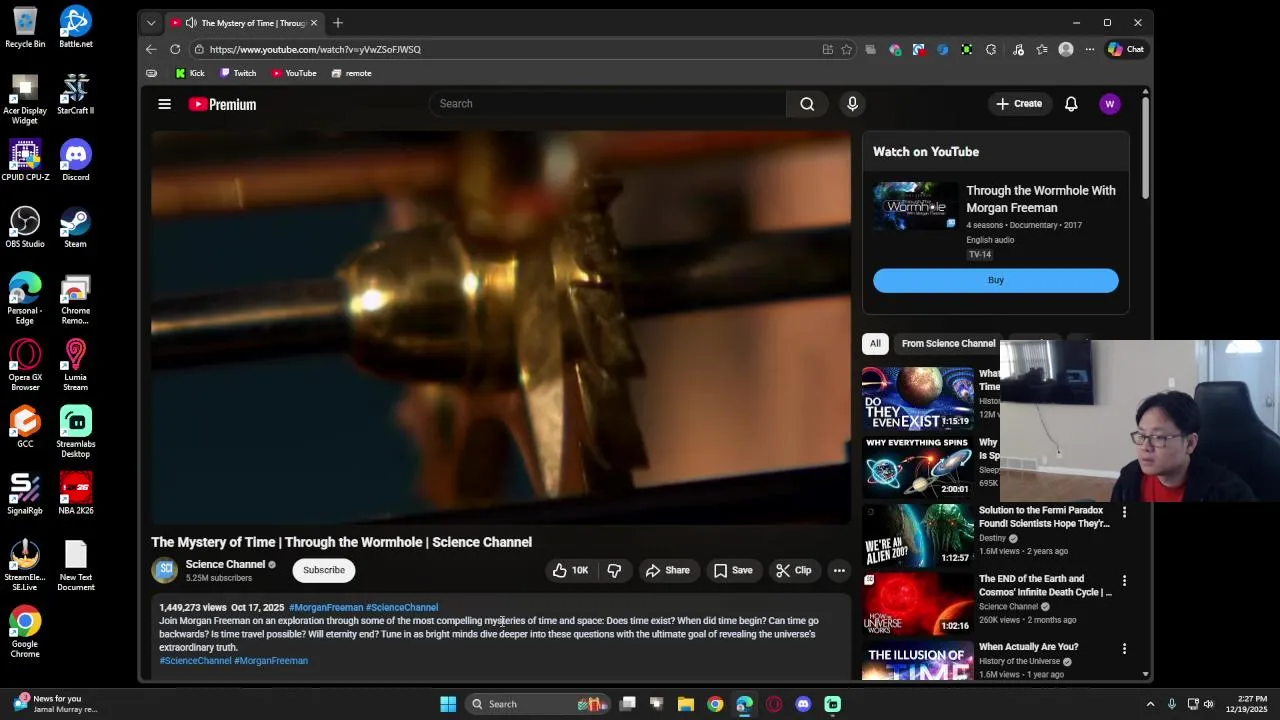
Task: Select the All filter chip
Action: tap(875, 343)
